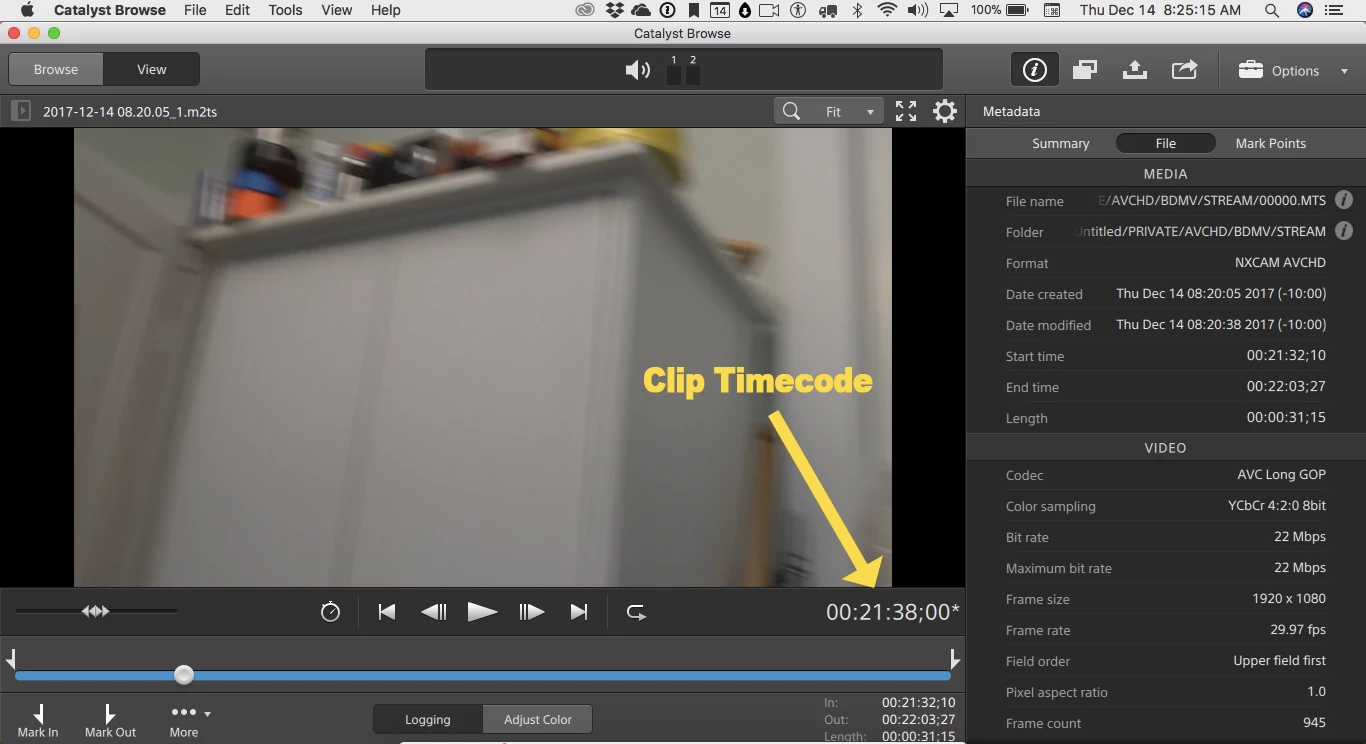Toggle loop playback
This screenshot has height=744, width=1366.
click(636, 612)
